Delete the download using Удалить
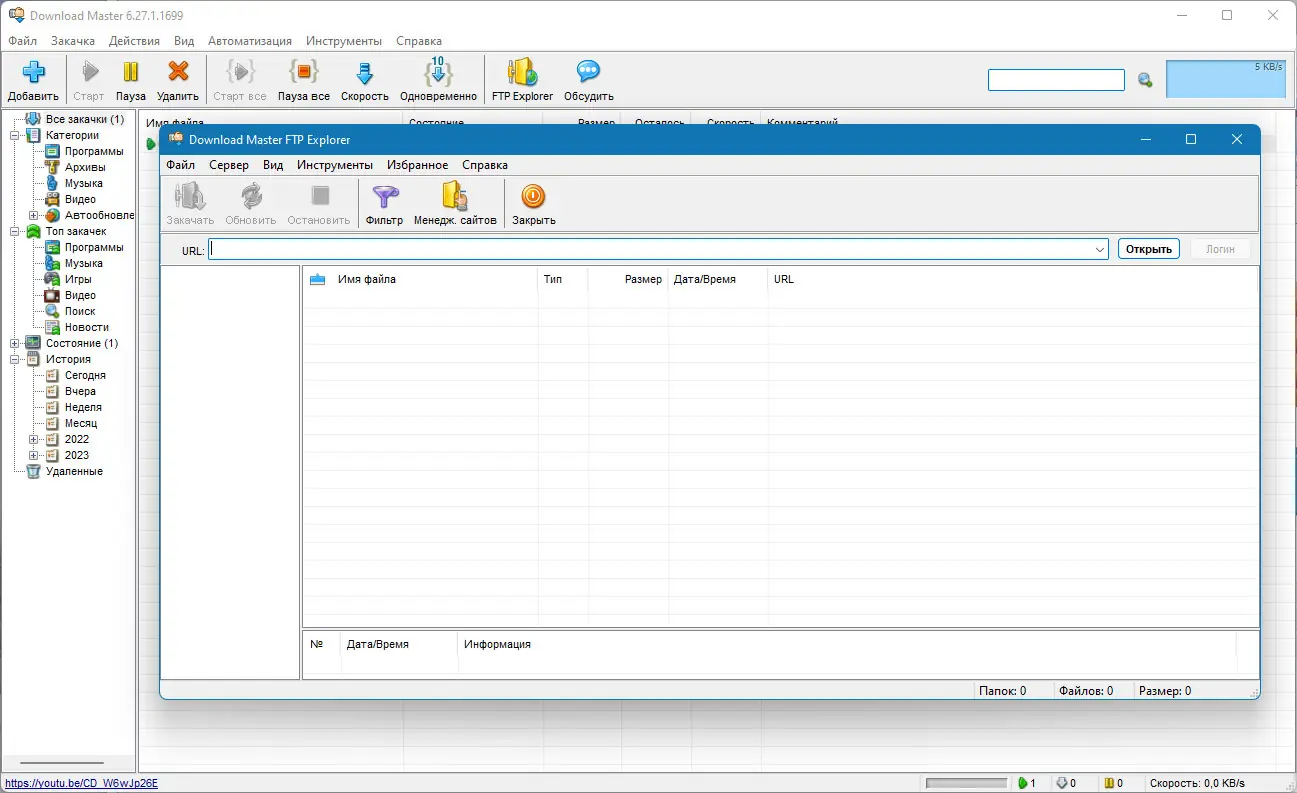Viewport: 1297px width, 793px height. point(178,80)
